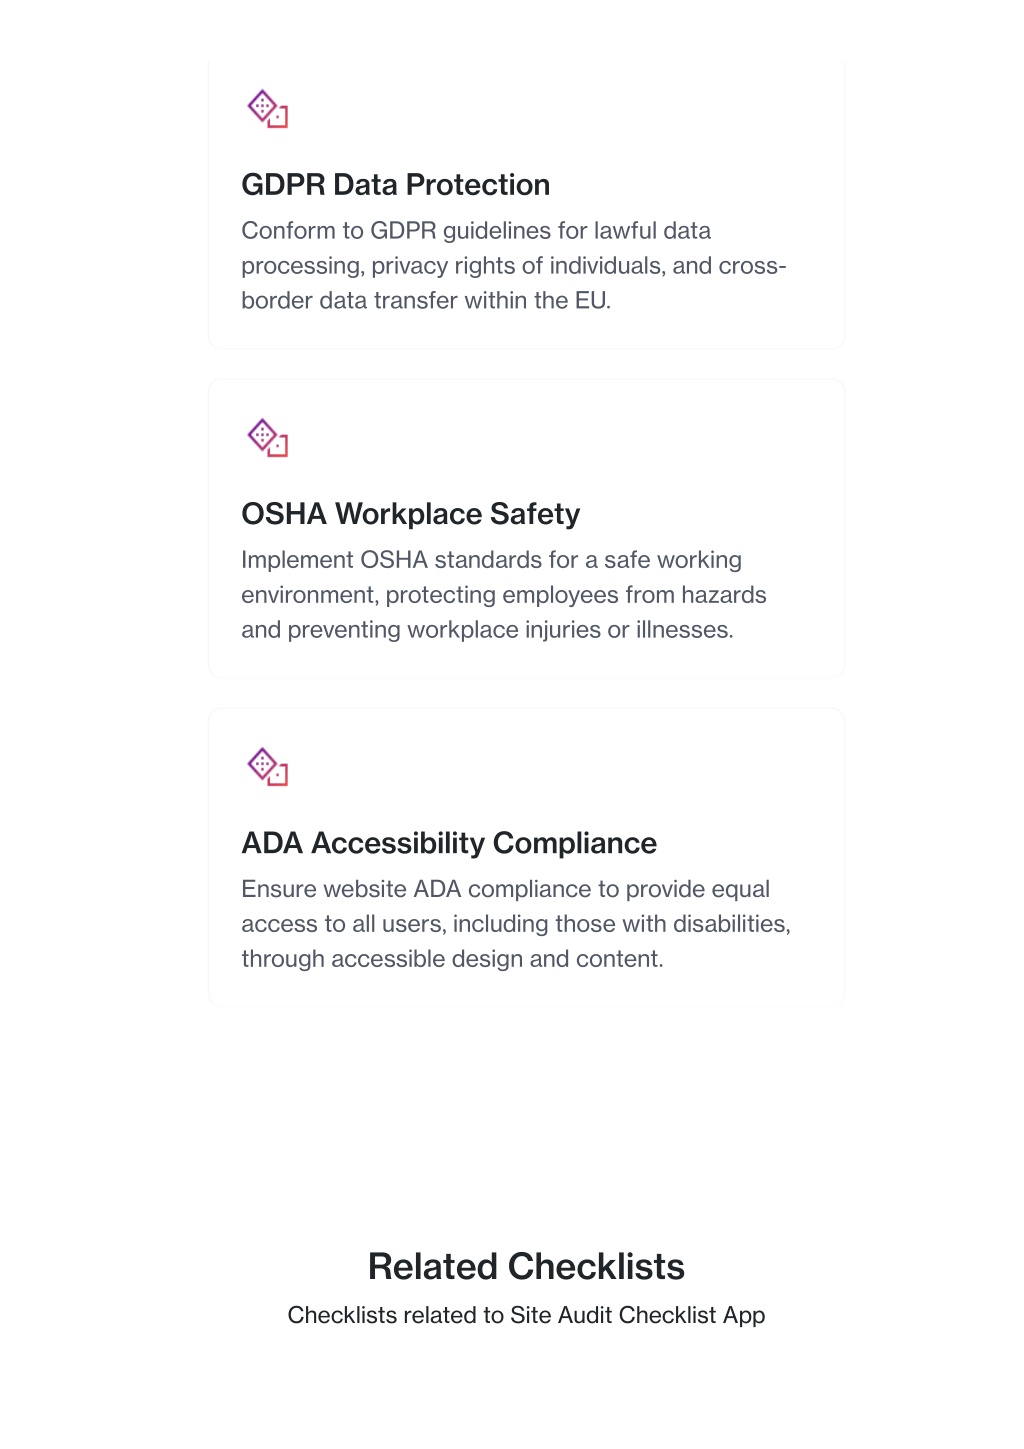Click the 'processing, privacy rights of individuals' line
Screen dimensions: 1024x1449
[x=514, y=266]
